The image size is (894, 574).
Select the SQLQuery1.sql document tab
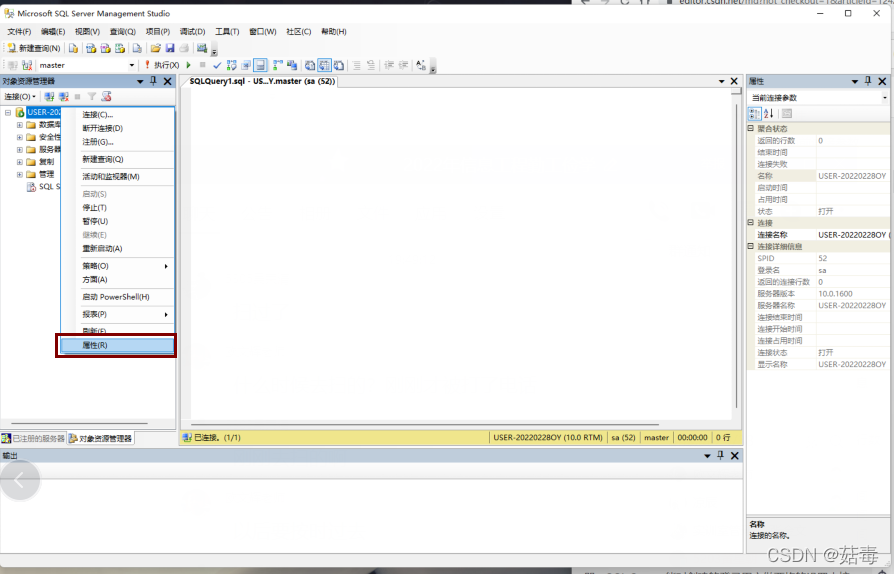click(x=262, y=82)
